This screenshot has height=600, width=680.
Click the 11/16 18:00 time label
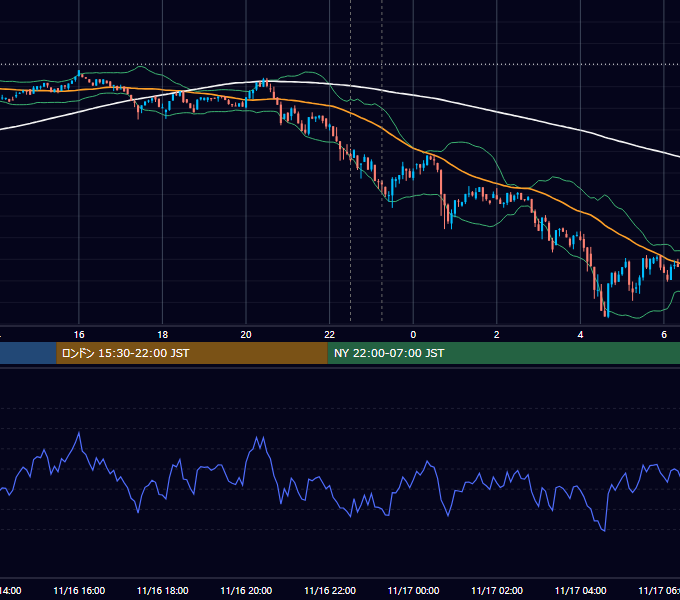[x=163, y=590]
